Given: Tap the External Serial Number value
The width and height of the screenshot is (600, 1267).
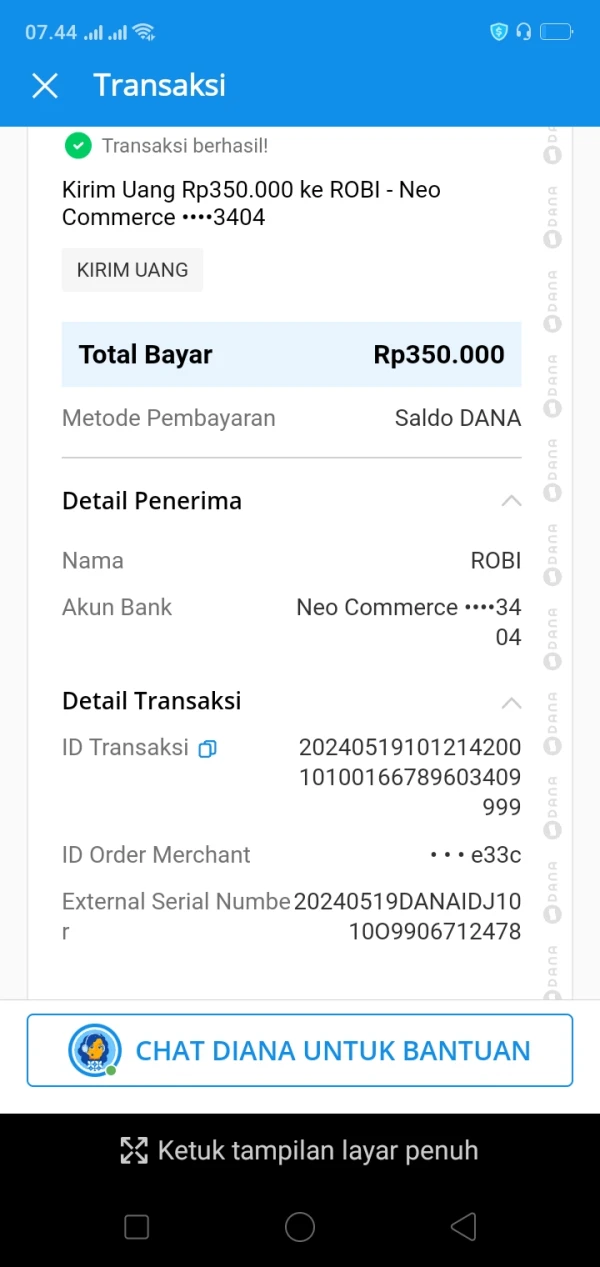Looking at the screenshot, I should tap(408, 917).
